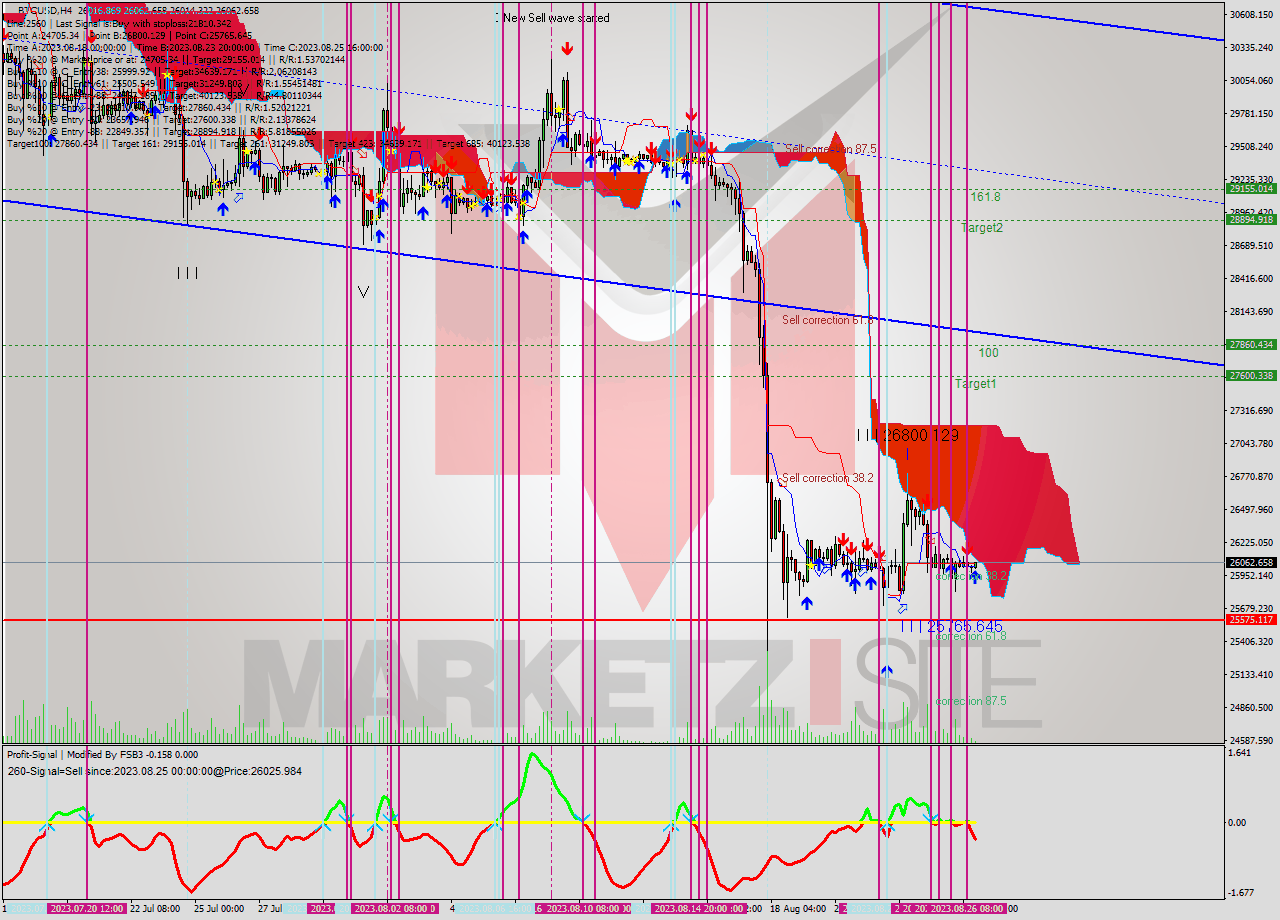Click the '25 Jul 00:00' date label
This screenshot has width=1280, height=920.
pyautogui.click(x=219, y=909)
